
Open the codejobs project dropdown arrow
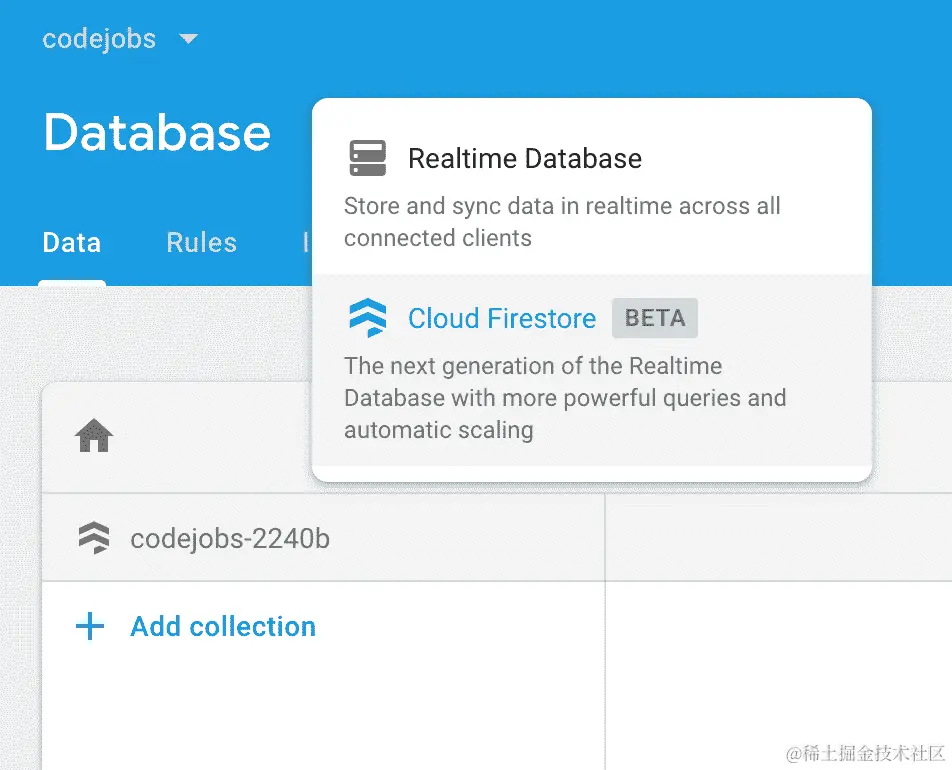188,39
